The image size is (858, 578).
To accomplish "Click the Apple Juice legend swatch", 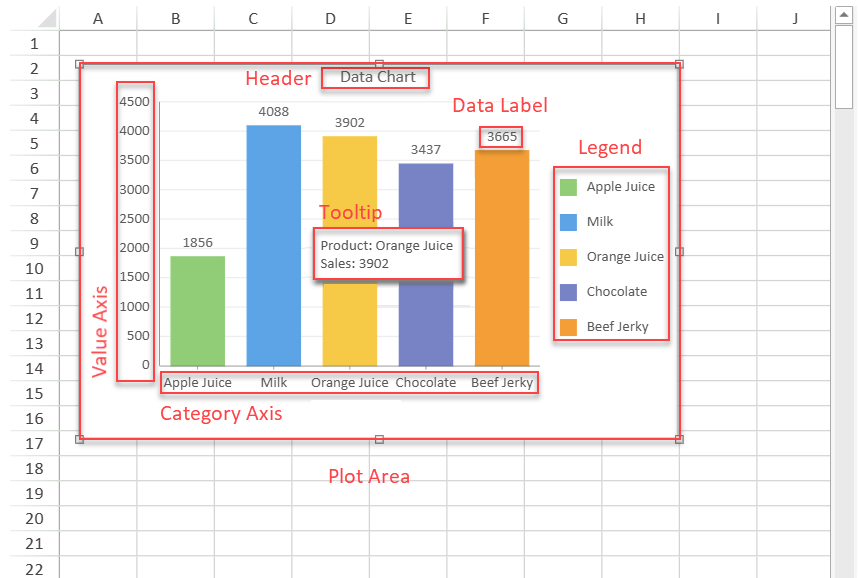I will tap(569, 187).
